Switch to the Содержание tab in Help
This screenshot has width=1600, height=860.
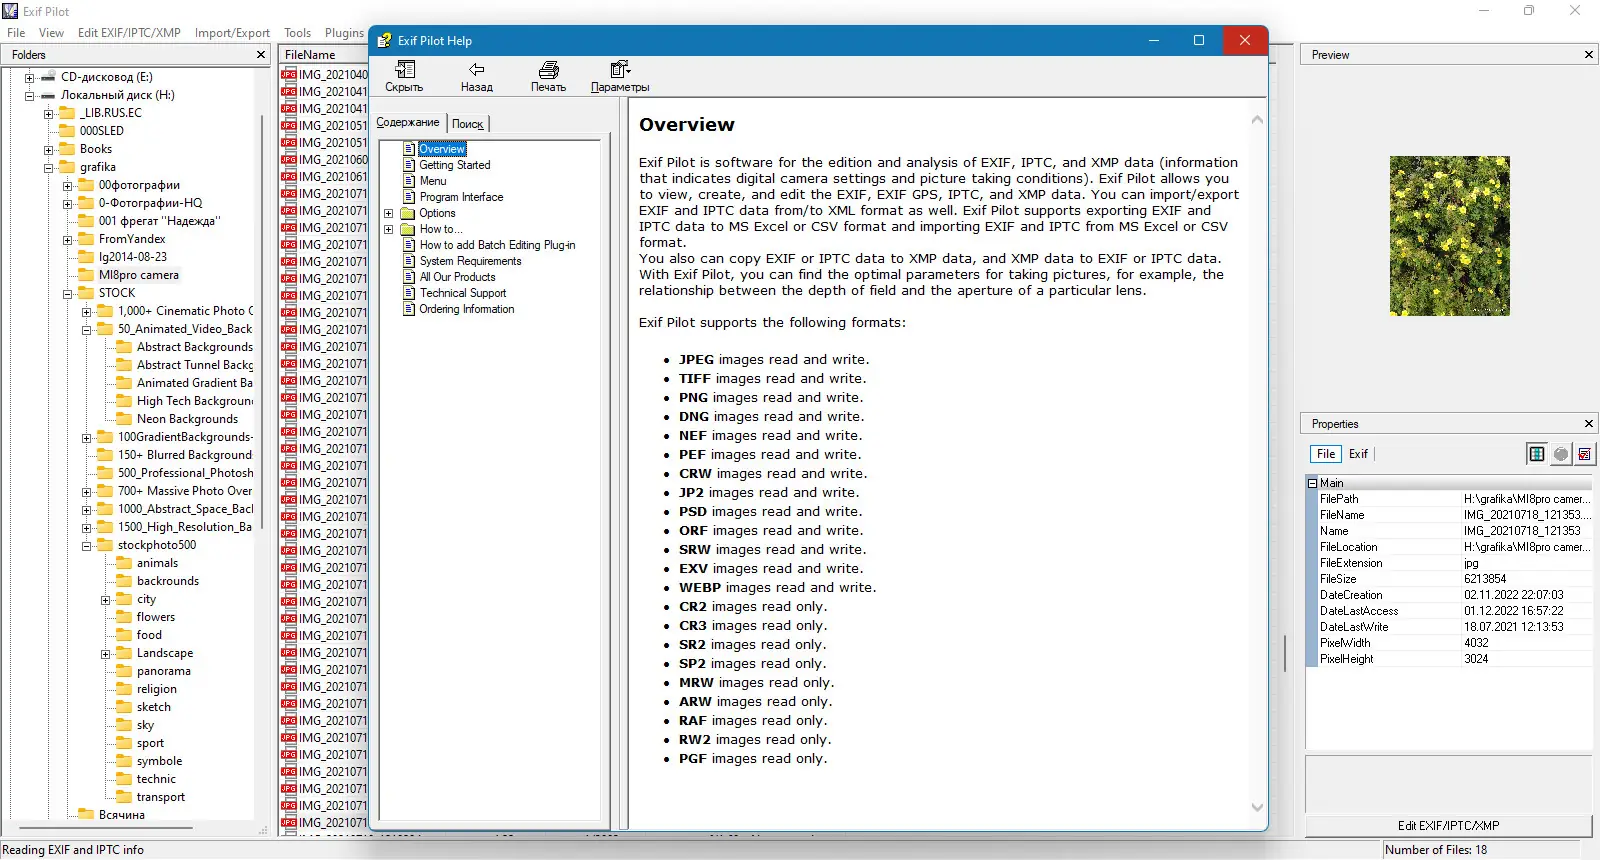point(408,122)
